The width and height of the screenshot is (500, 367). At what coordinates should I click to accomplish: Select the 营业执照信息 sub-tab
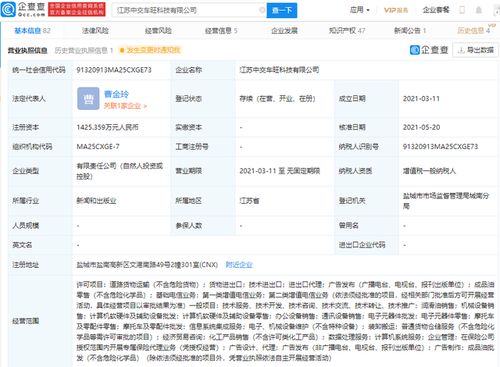click(27, 50)
